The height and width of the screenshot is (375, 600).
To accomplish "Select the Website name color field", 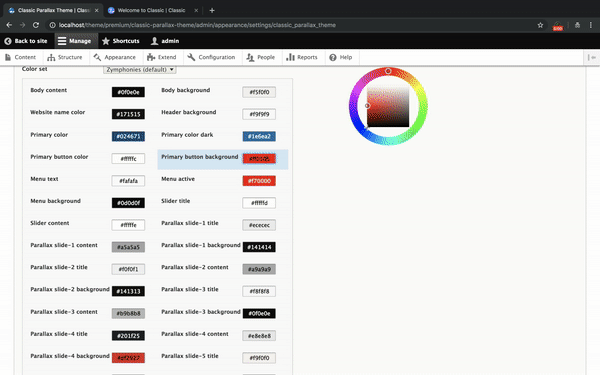I will tap(128, 114).
